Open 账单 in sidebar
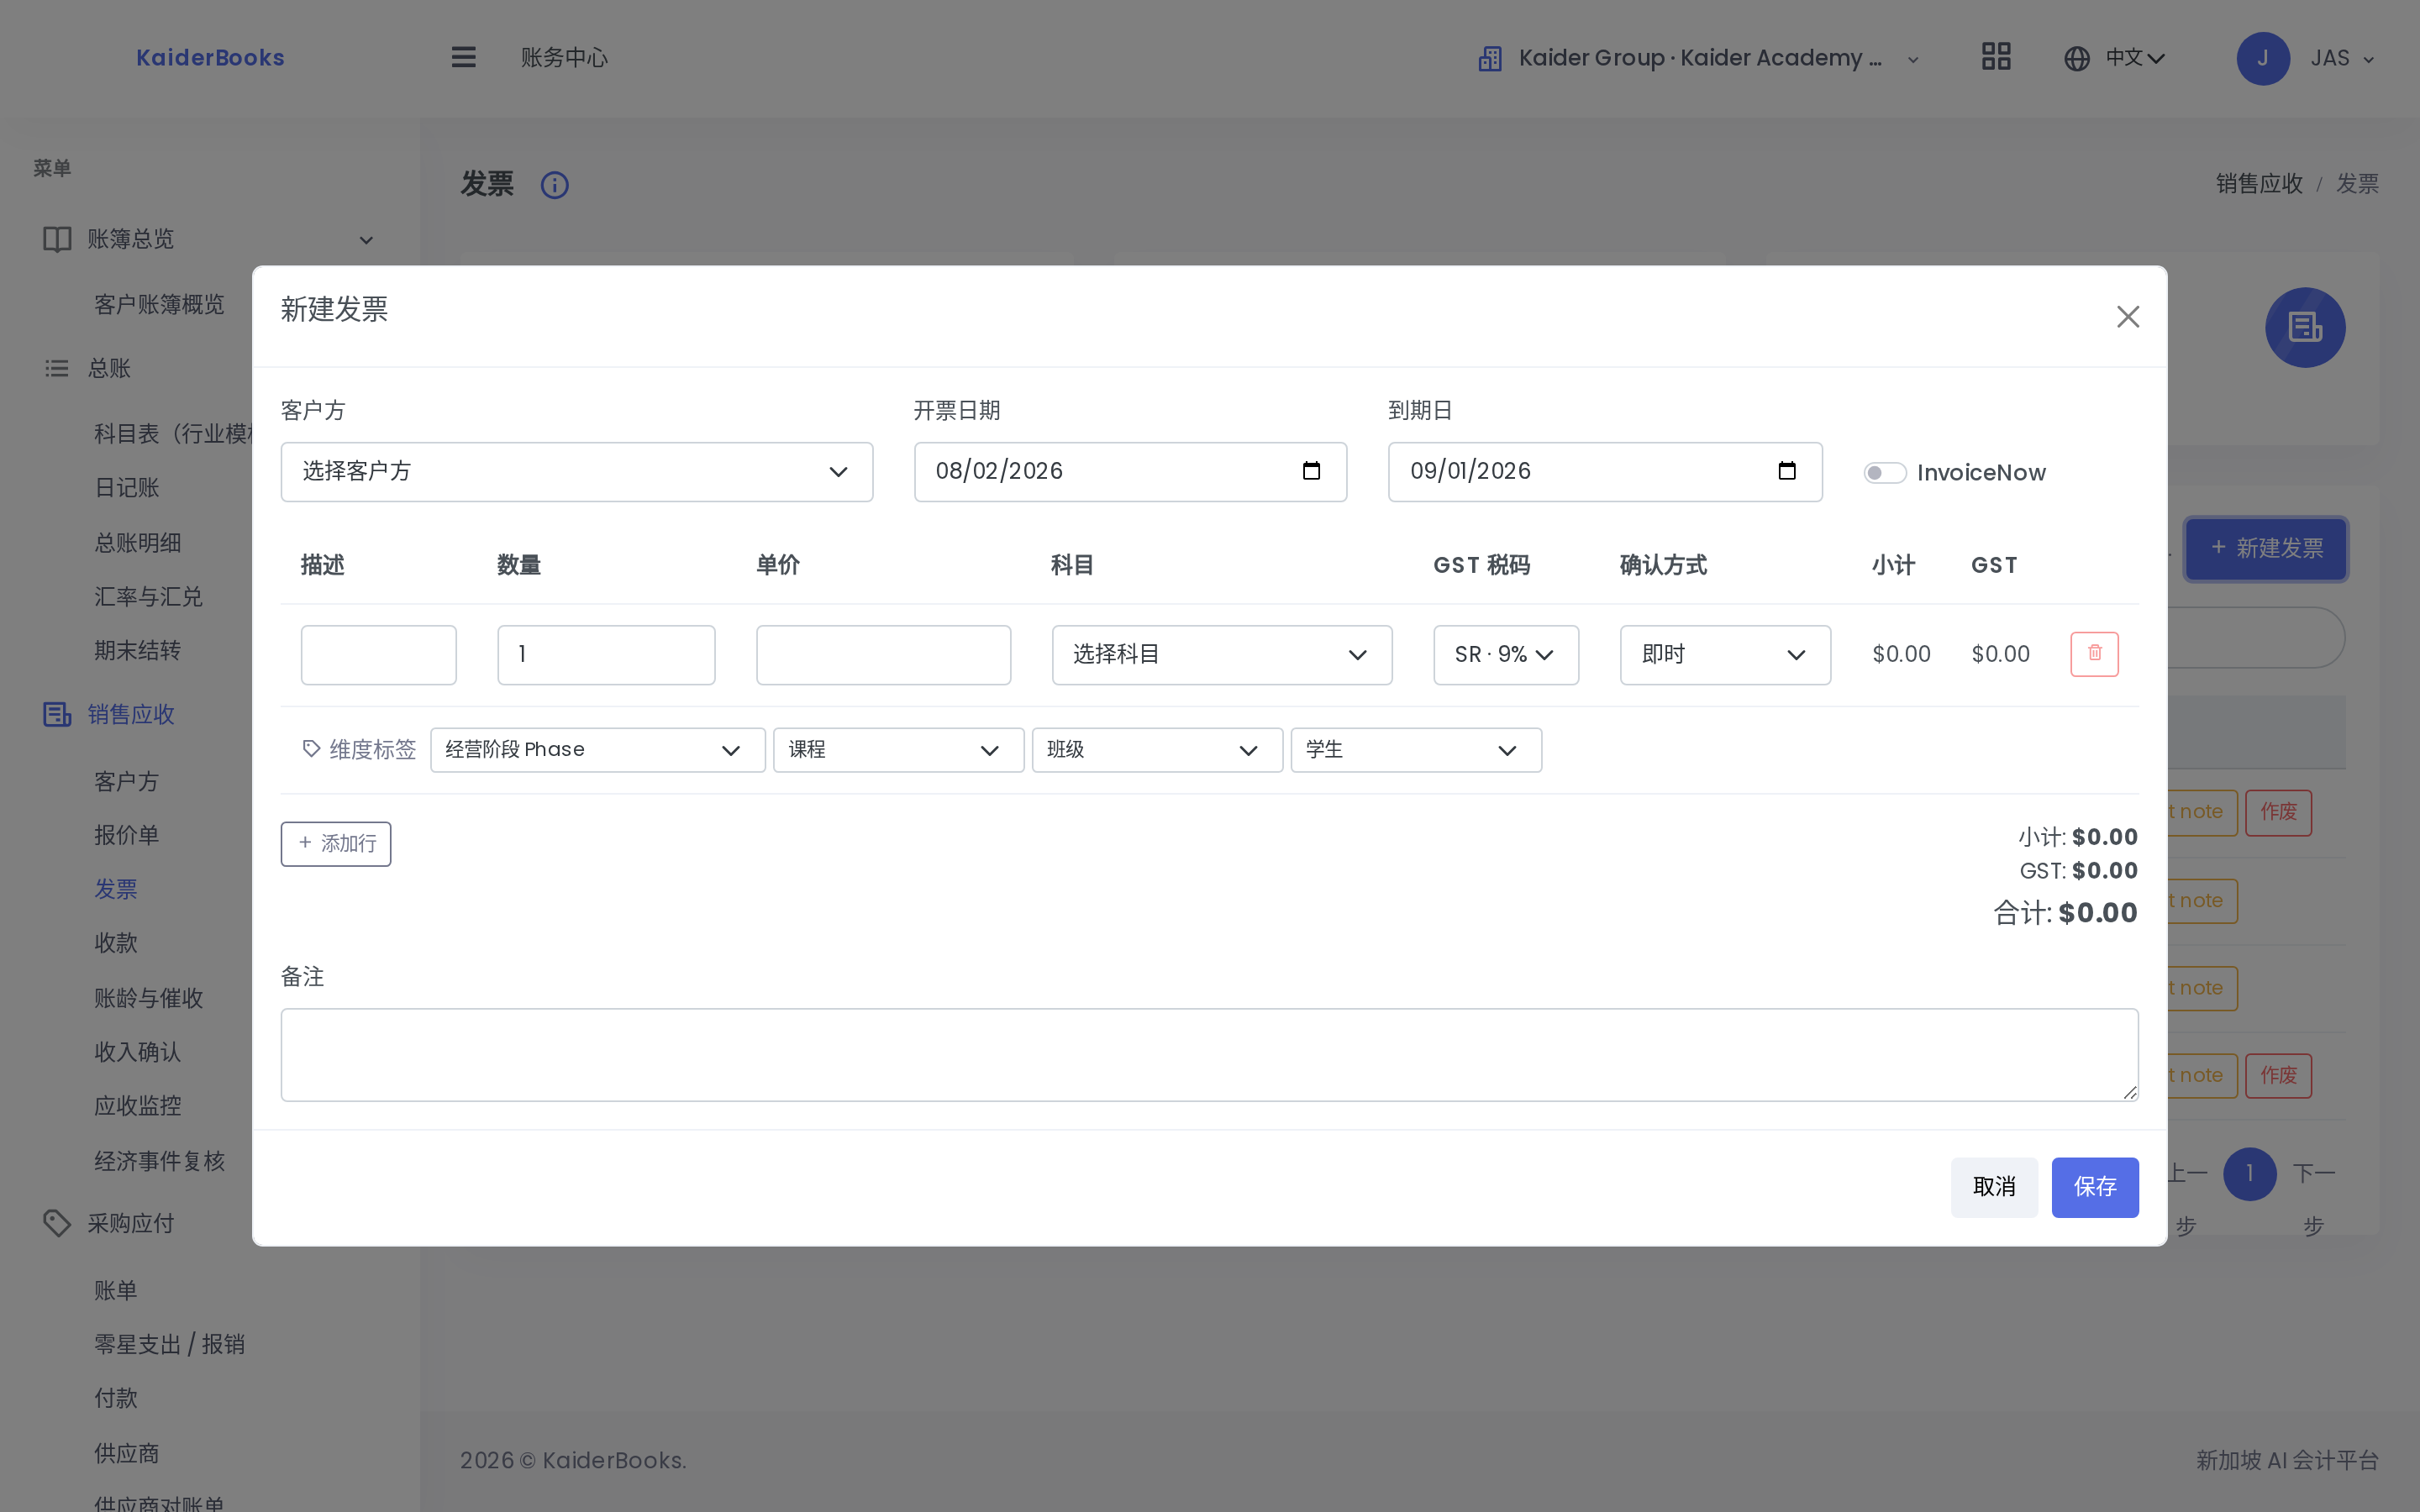The image size is (2420, 1512). (116, 1291)
